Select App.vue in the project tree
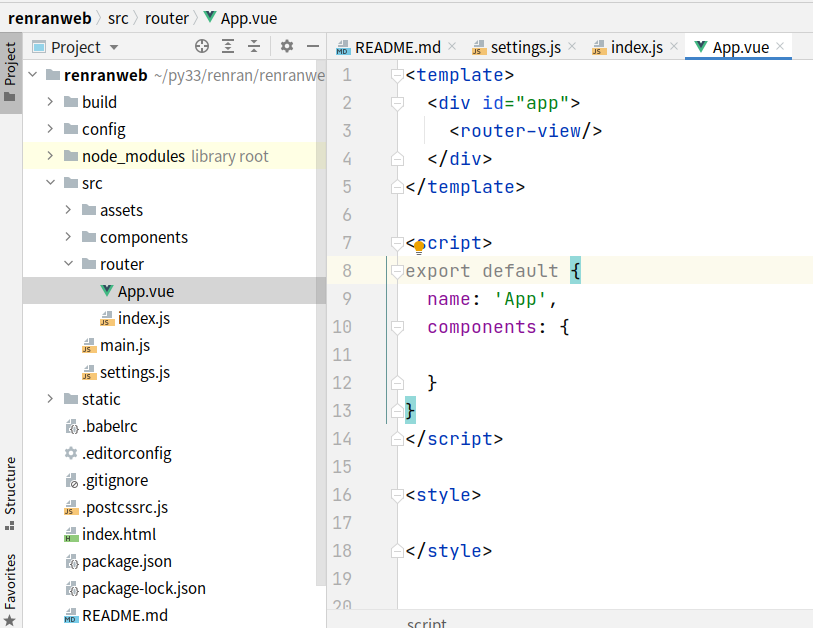Screen dimensions: 813x628 (146, 291)
